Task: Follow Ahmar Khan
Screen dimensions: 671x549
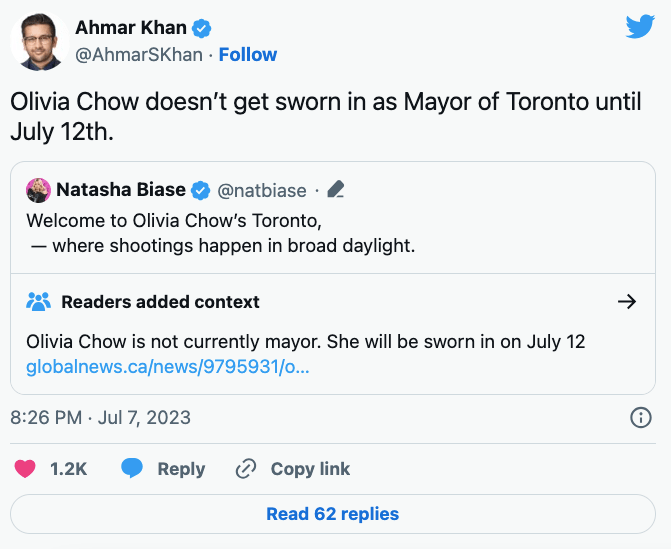Action: (248, 54)
